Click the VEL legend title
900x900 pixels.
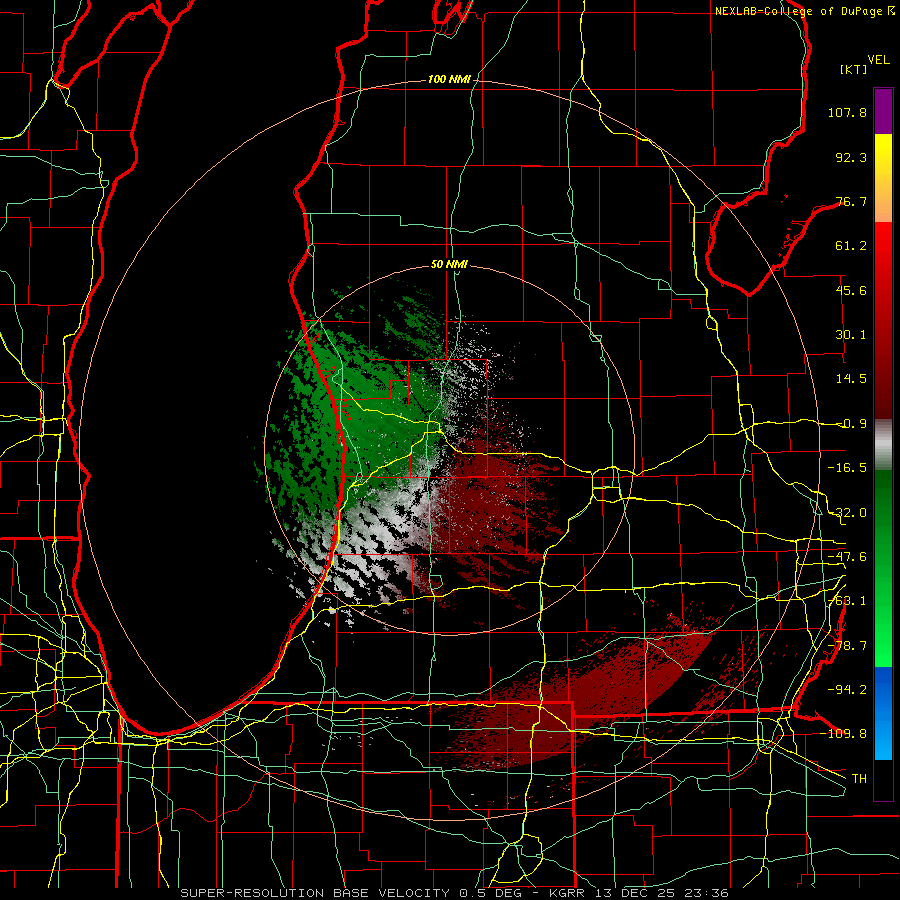coord(878,60)
